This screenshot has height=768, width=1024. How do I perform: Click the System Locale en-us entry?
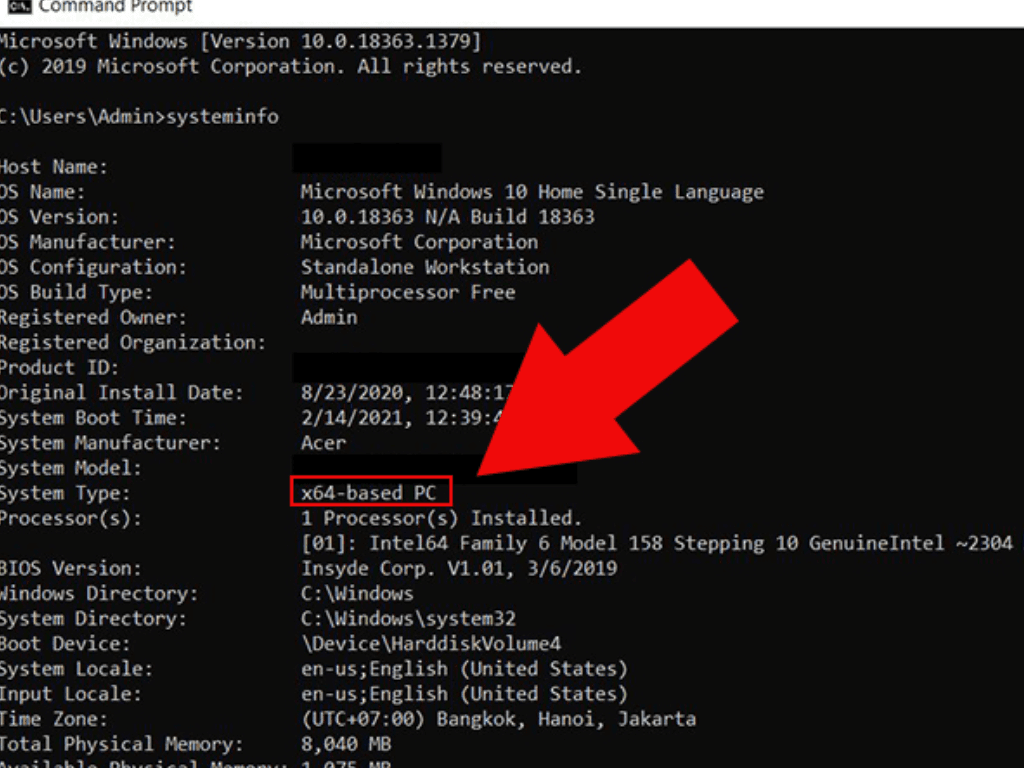465,668
